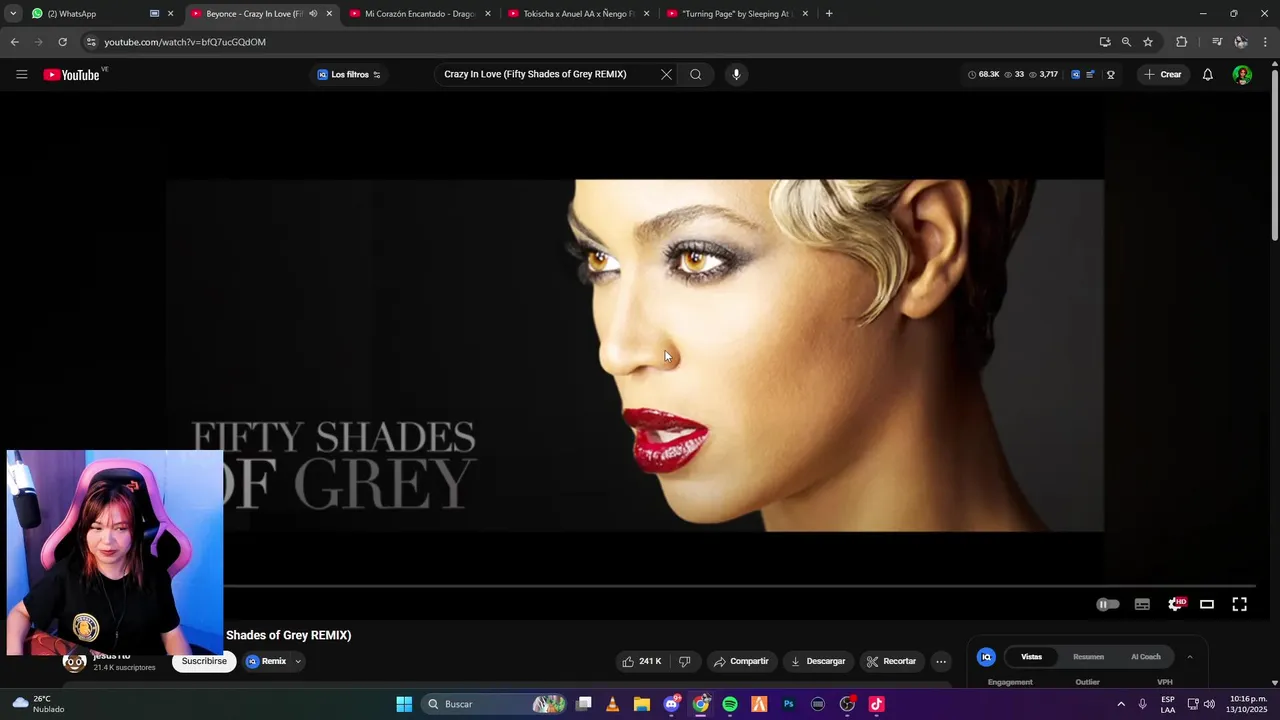The image size is (1280, 720).
Task: Open the tab search dropdown arrow
Action: (x=12, y=14)
